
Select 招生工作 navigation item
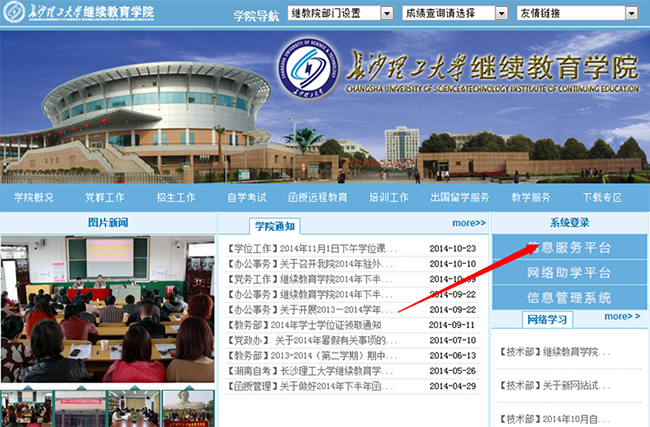175,198
